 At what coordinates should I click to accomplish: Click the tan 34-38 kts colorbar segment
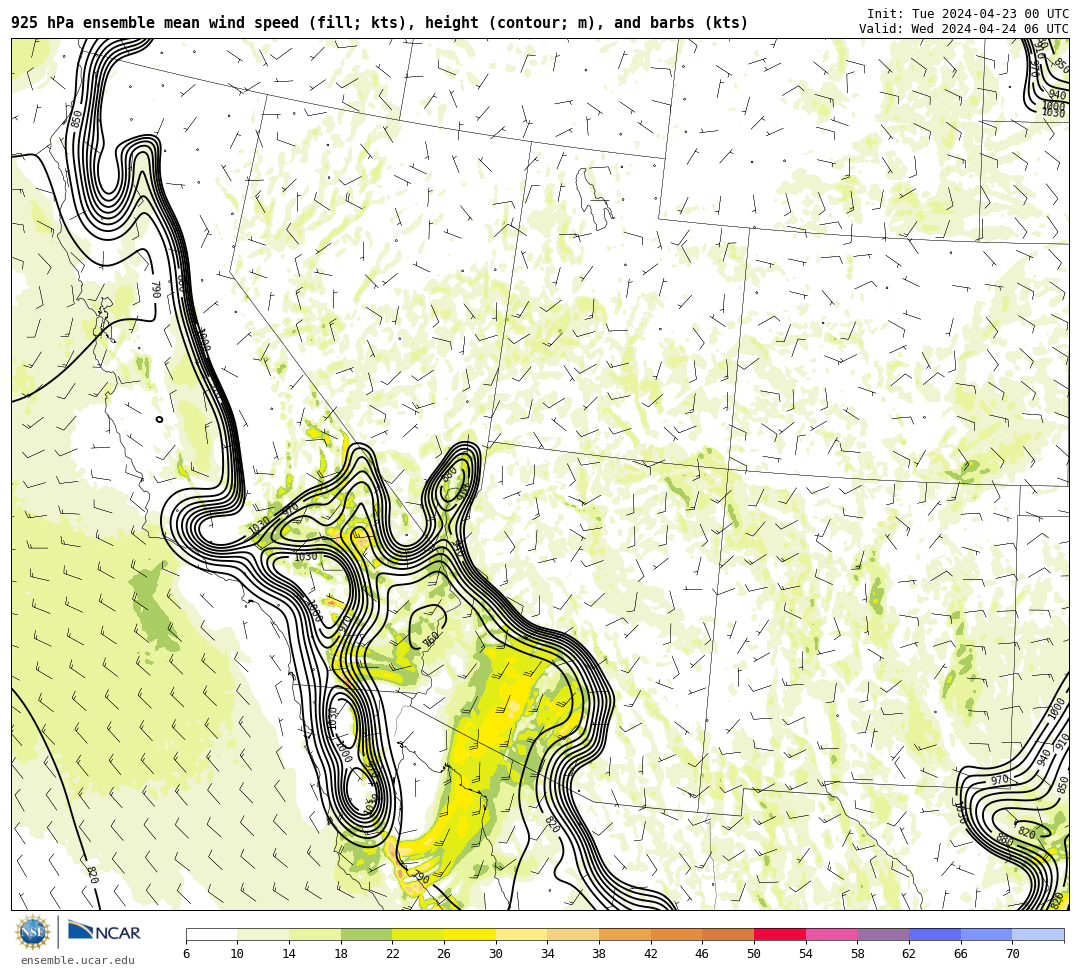[x=573, y=934]
